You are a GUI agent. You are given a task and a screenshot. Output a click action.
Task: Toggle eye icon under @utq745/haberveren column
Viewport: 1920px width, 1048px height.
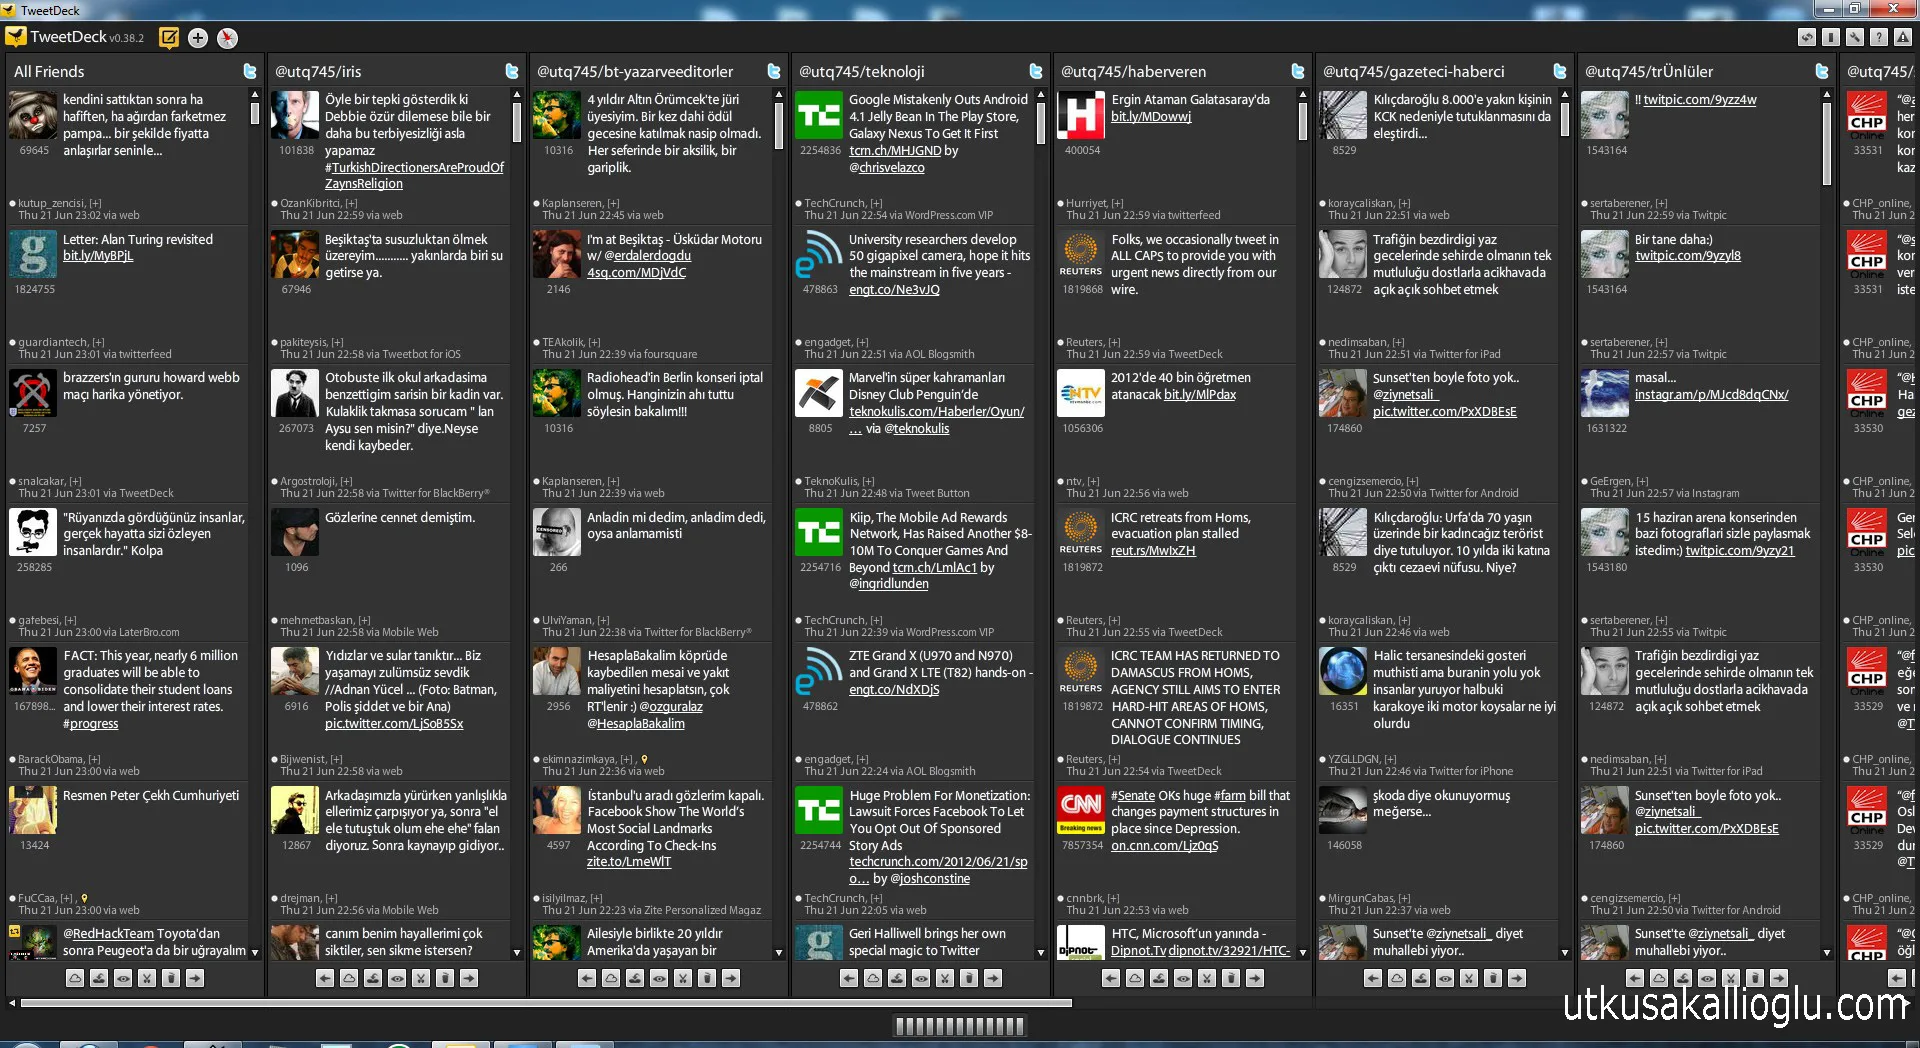[x=1183, y=978]
